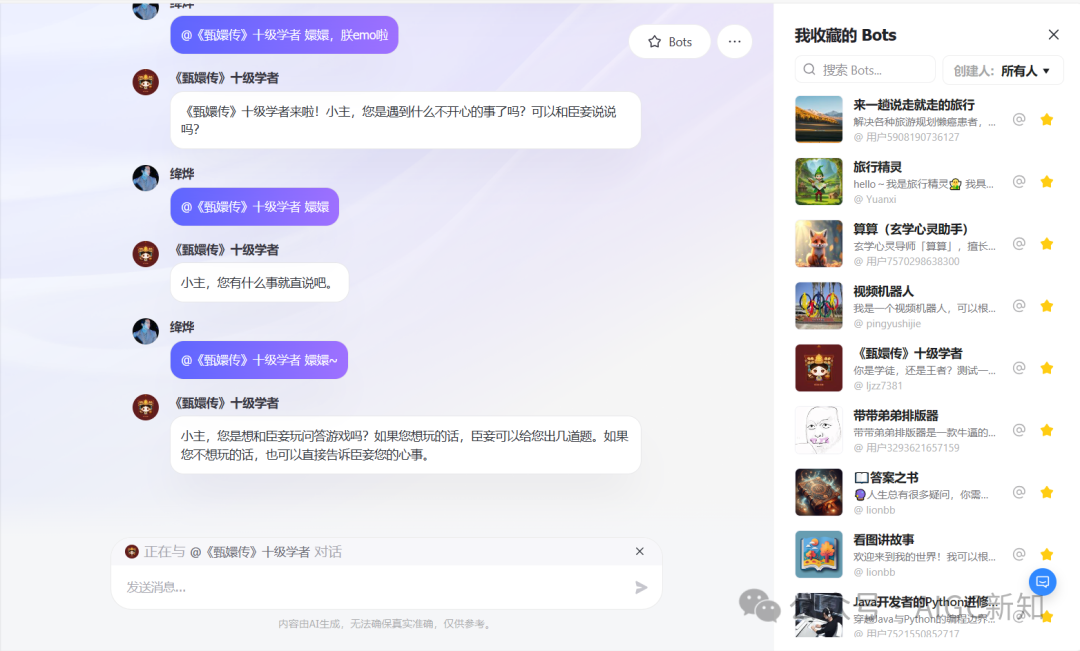Click 带带弟弟排版器 bot title
This screenshot has width=1080, height=651.
(x=895, y=415)
